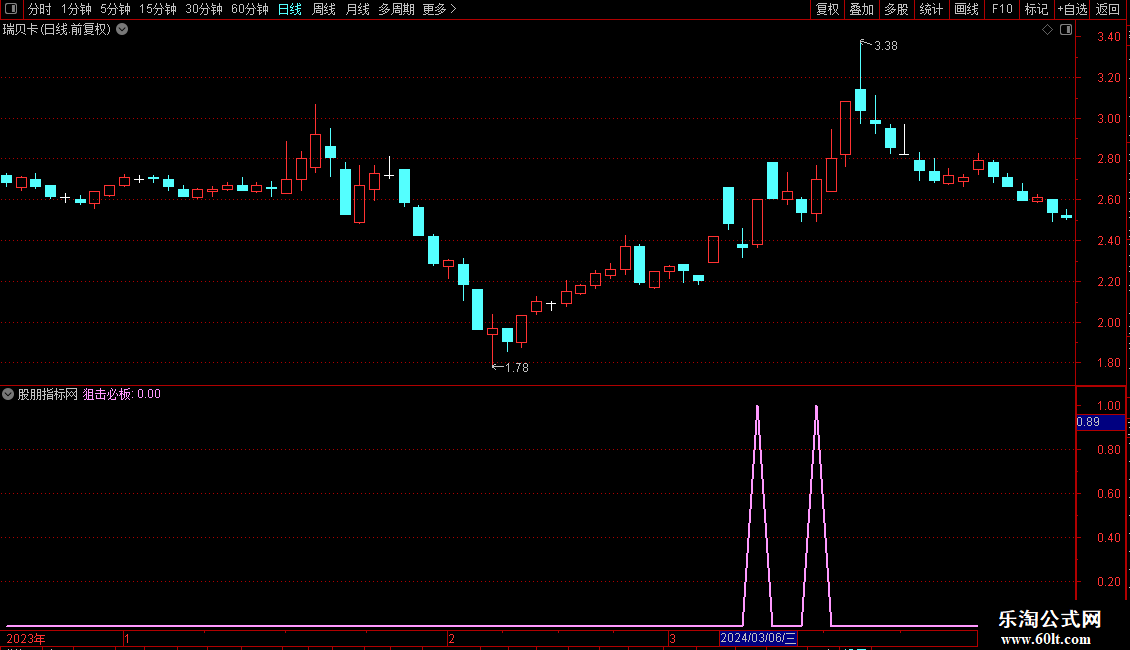
Task: Expand the 更多 periods menu
Action: coord(439,9)
